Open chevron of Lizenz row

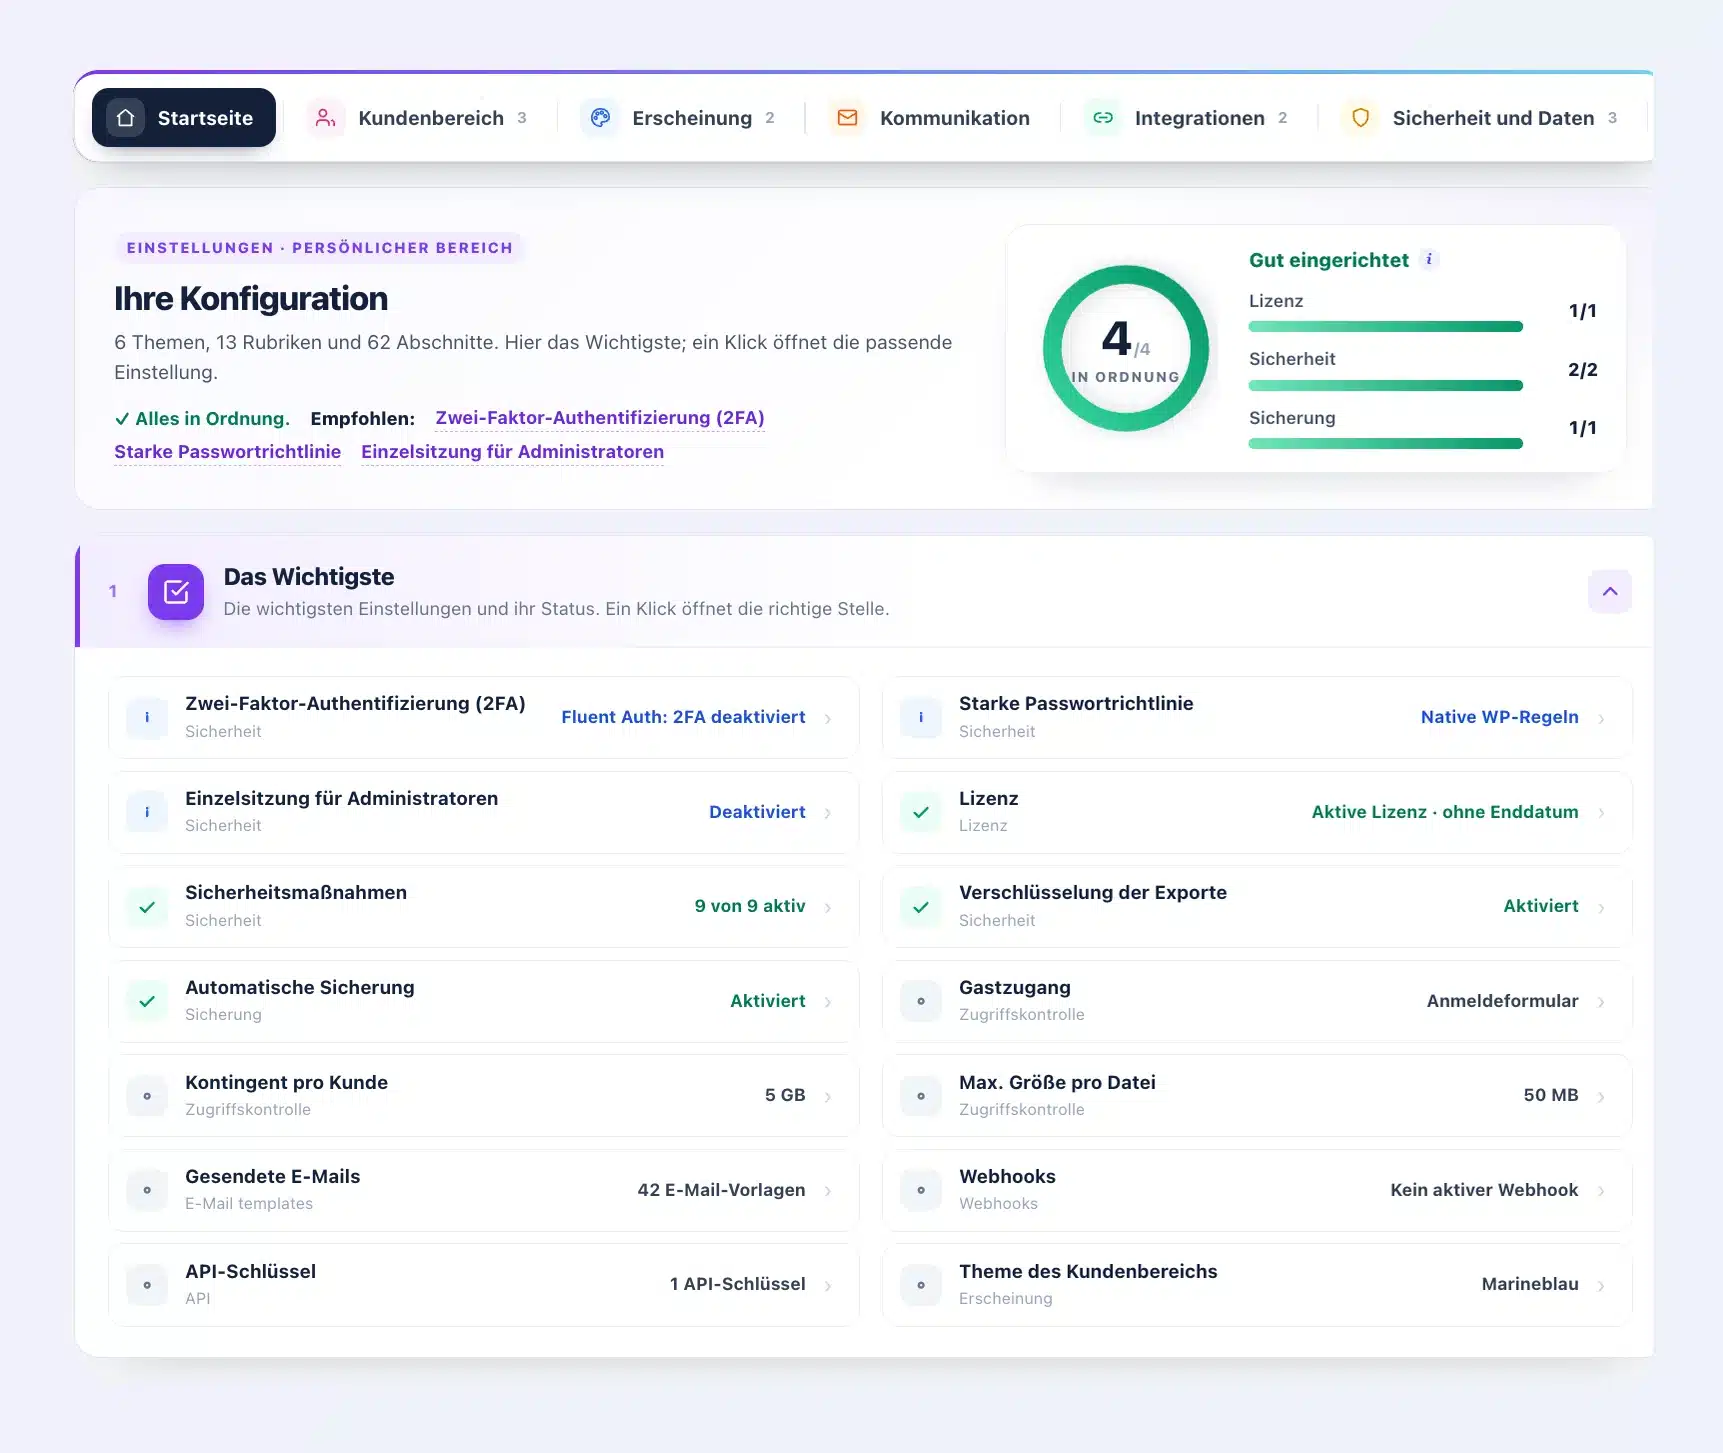tap(1602, 813)
